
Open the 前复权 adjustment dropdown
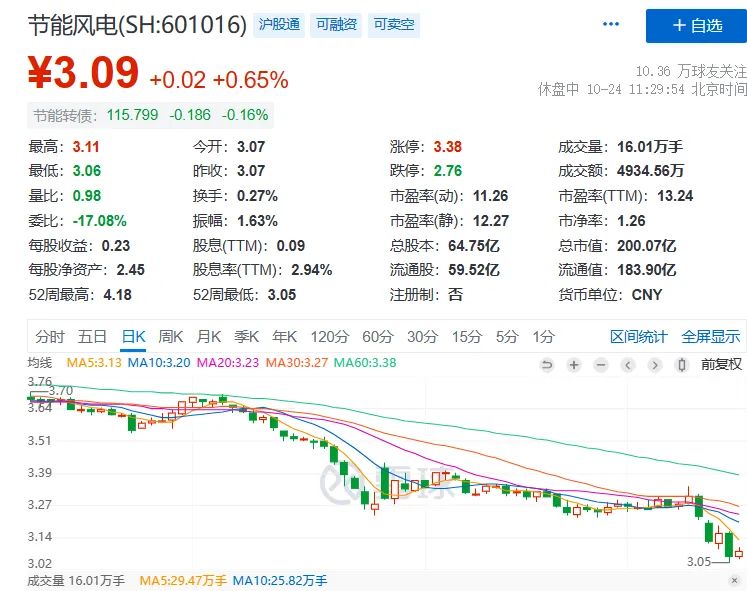point(721,365)
